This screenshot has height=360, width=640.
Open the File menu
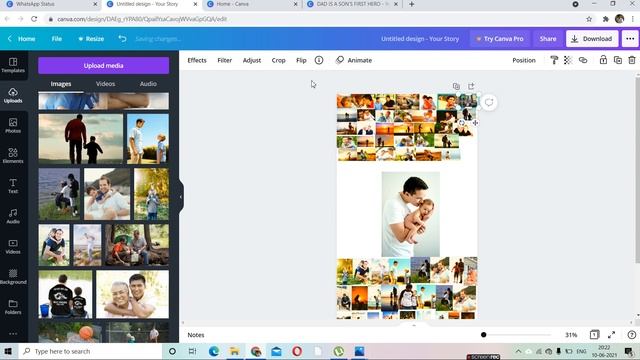coord(56,39)
